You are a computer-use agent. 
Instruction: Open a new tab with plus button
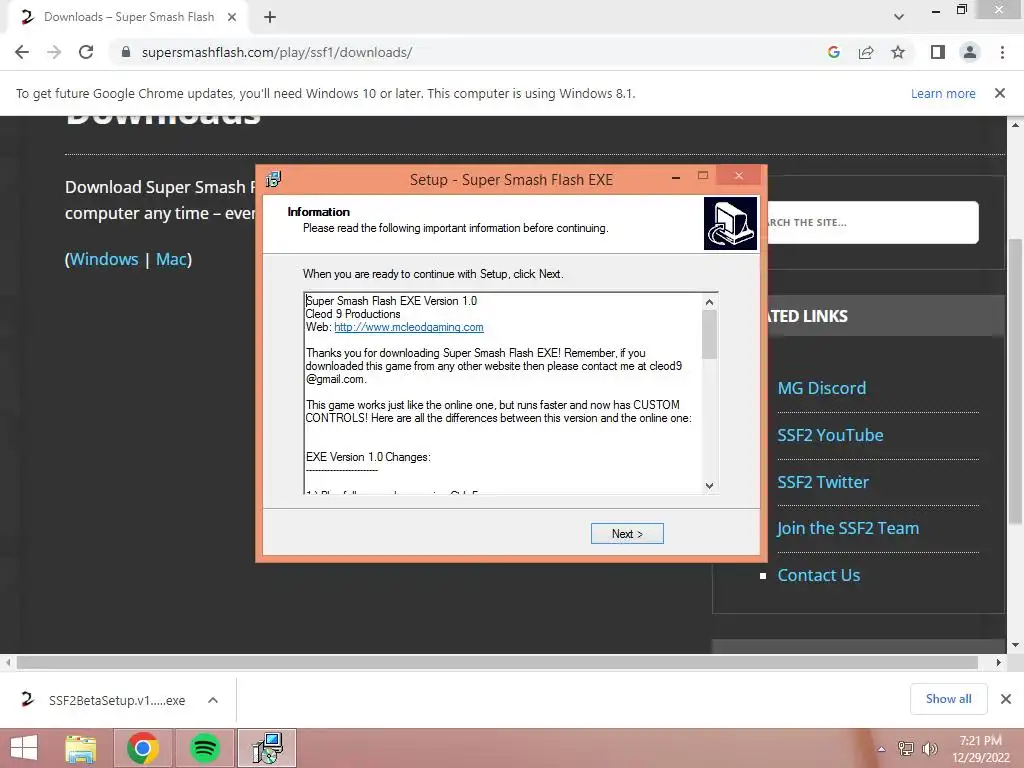pos(270,17)
